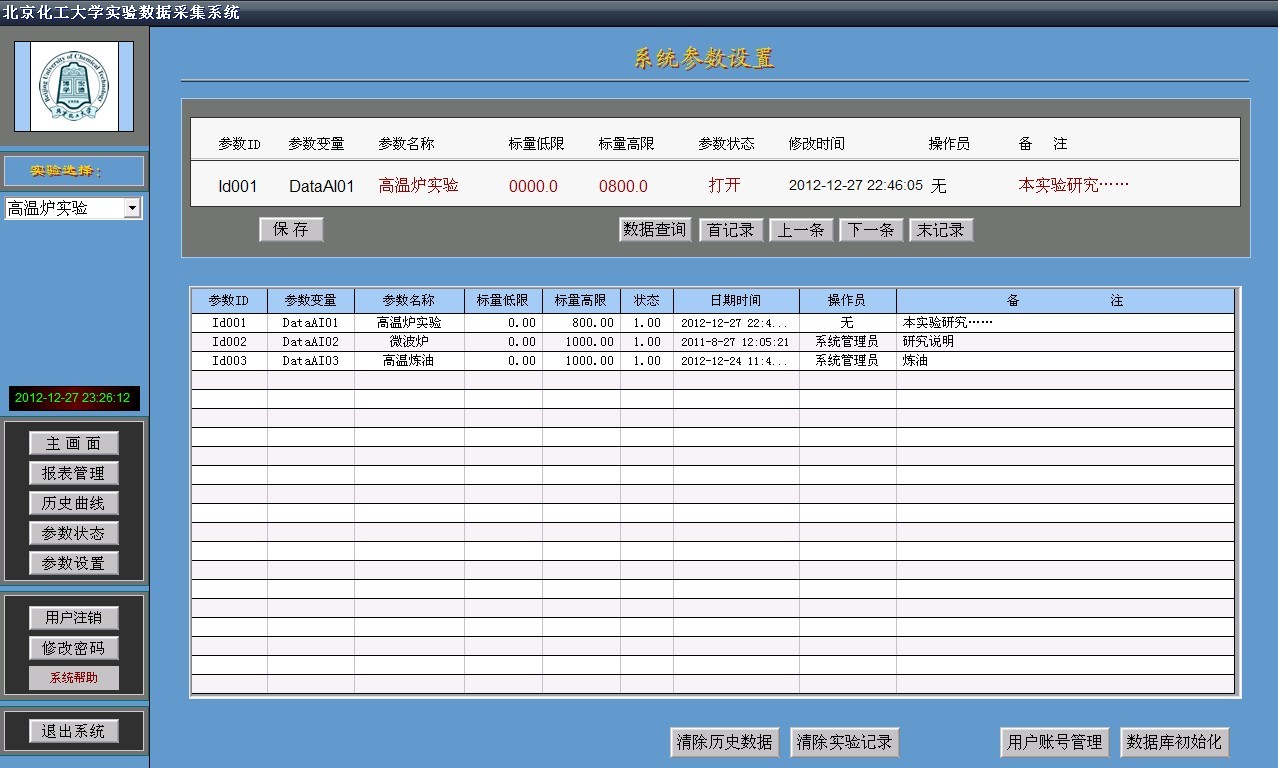1278x768 pixels.
Task: Click table cell 800.00
Action: [581, 323]
